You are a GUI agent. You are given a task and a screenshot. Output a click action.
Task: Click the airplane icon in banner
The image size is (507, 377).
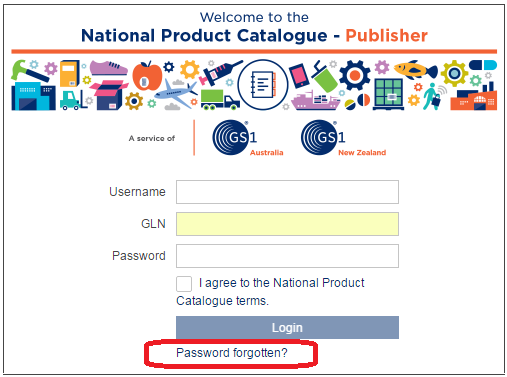tap(175, 92)
